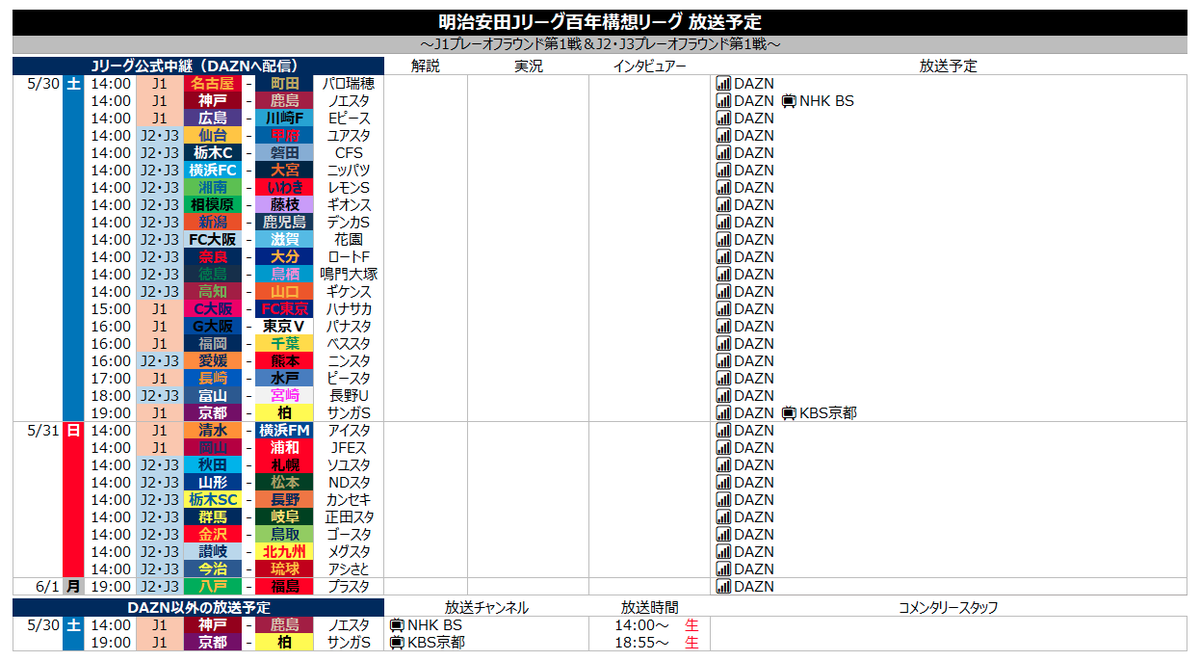Select the 浦和 team cell

pos(284,447)
